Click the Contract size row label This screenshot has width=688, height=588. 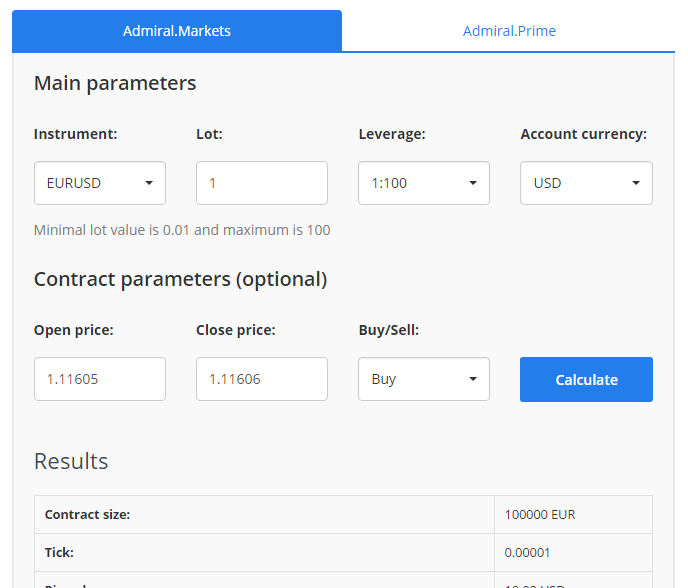pyautogui.click(x=88, y=515)
